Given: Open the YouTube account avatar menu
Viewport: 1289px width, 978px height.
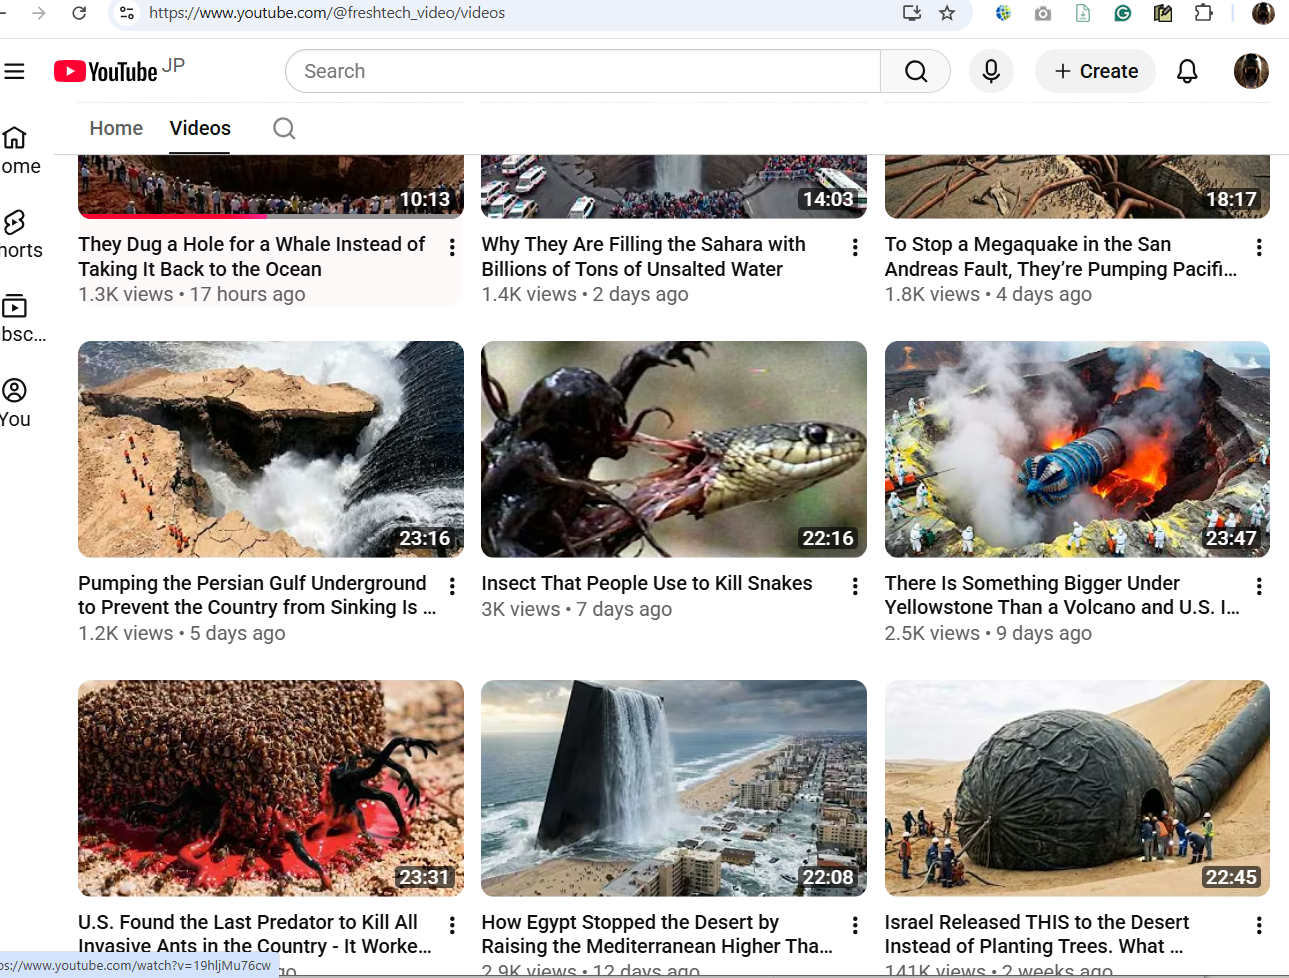Looking at the screenshot, I should 1251,71.
